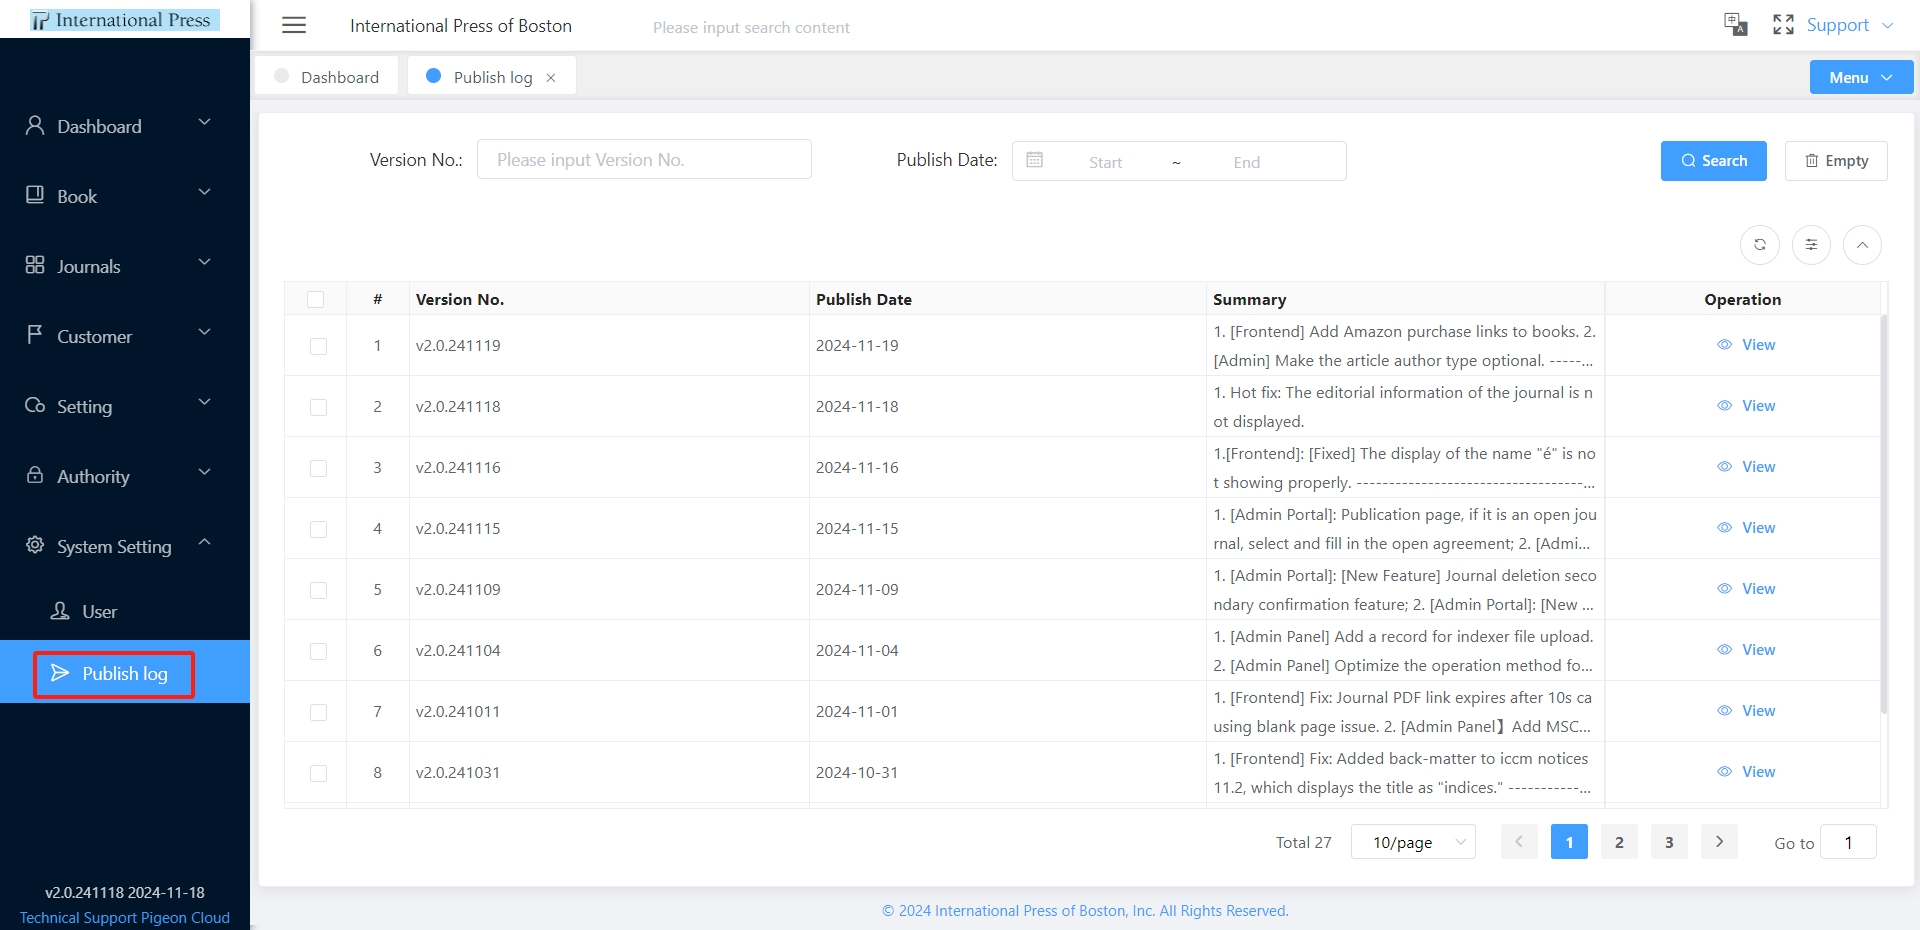1920x930 pixels.
Task: Open the language translation icon
Action: (1736, 25)
